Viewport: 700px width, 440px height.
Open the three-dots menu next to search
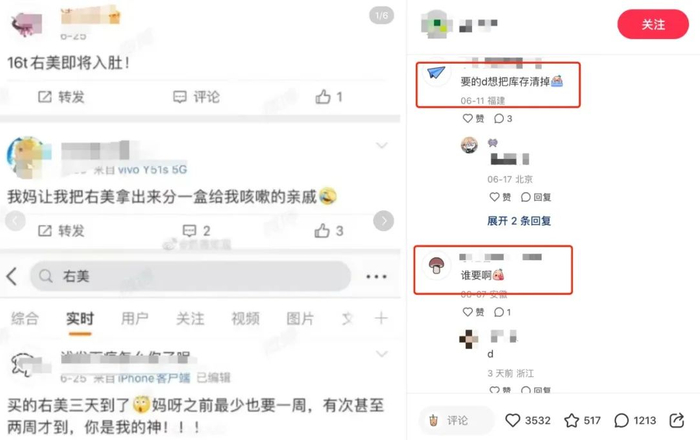[x=376, y=277]
